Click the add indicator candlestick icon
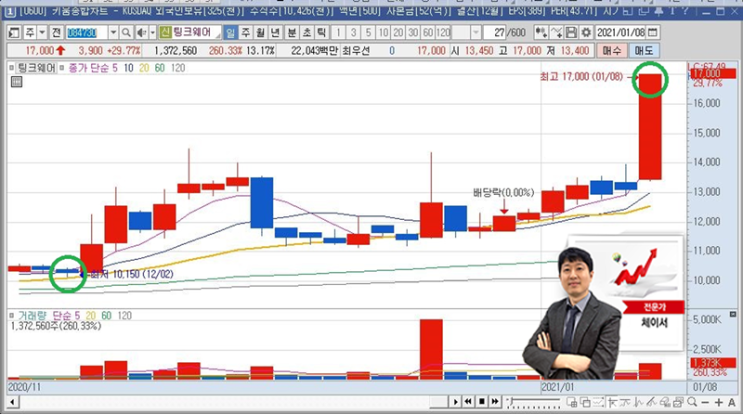 coord(541,33)
